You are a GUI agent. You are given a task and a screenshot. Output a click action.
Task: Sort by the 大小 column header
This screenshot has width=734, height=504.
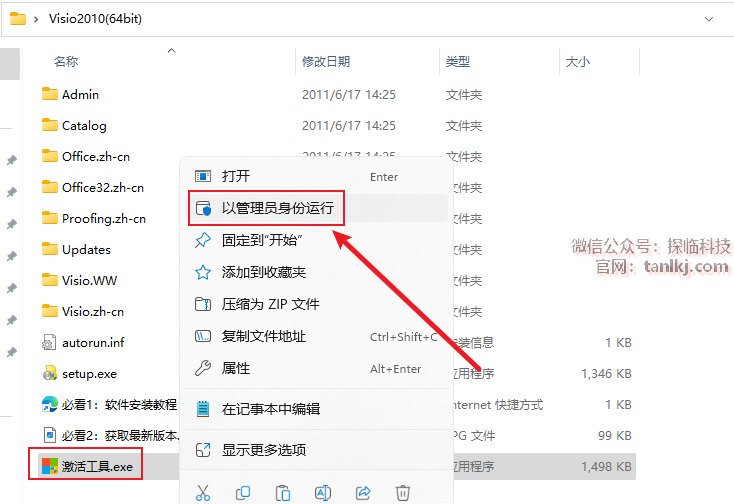click(578, 61)
